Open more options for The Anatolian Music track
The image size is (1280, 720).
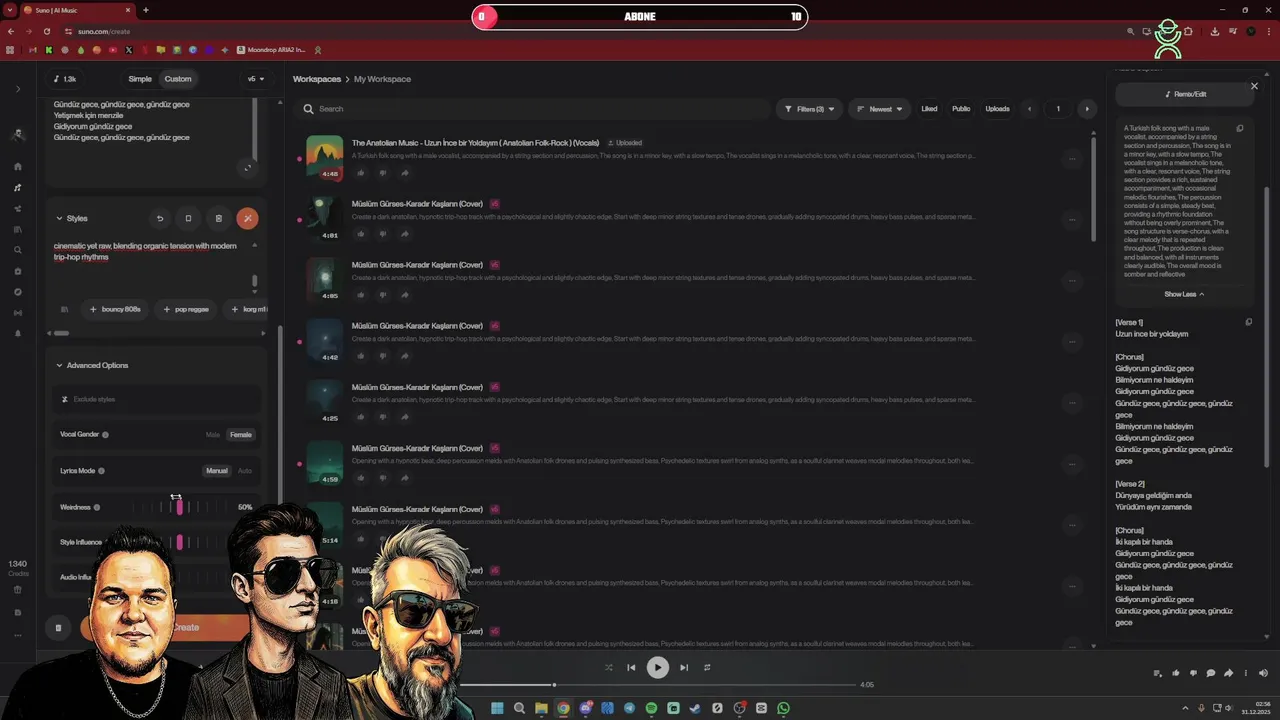click(1072, 158)
